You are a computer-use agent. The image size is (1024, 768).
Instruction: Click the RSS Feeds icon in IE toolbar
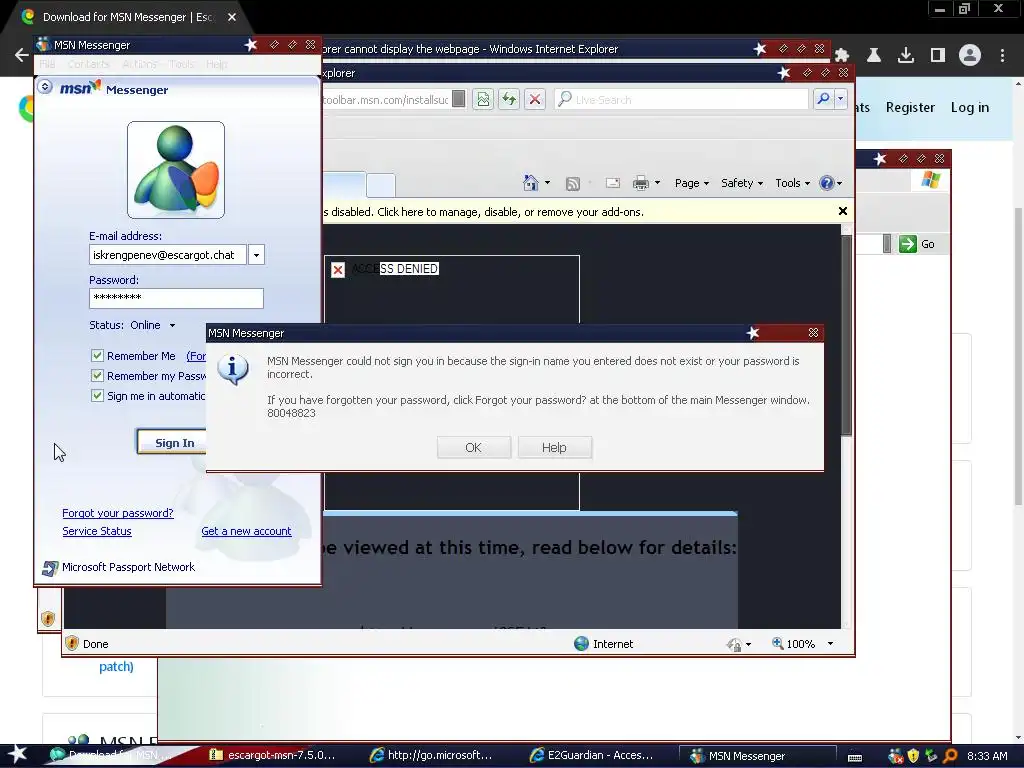573,184
